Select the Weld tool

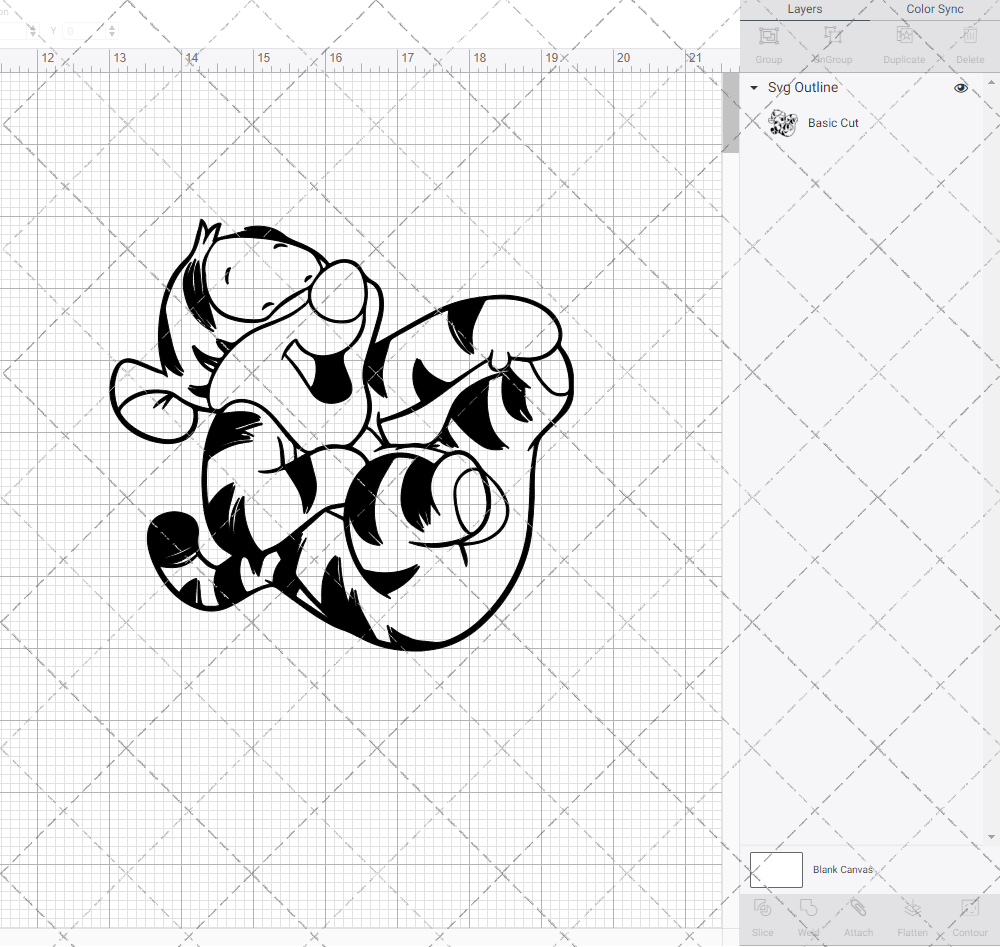808,908
